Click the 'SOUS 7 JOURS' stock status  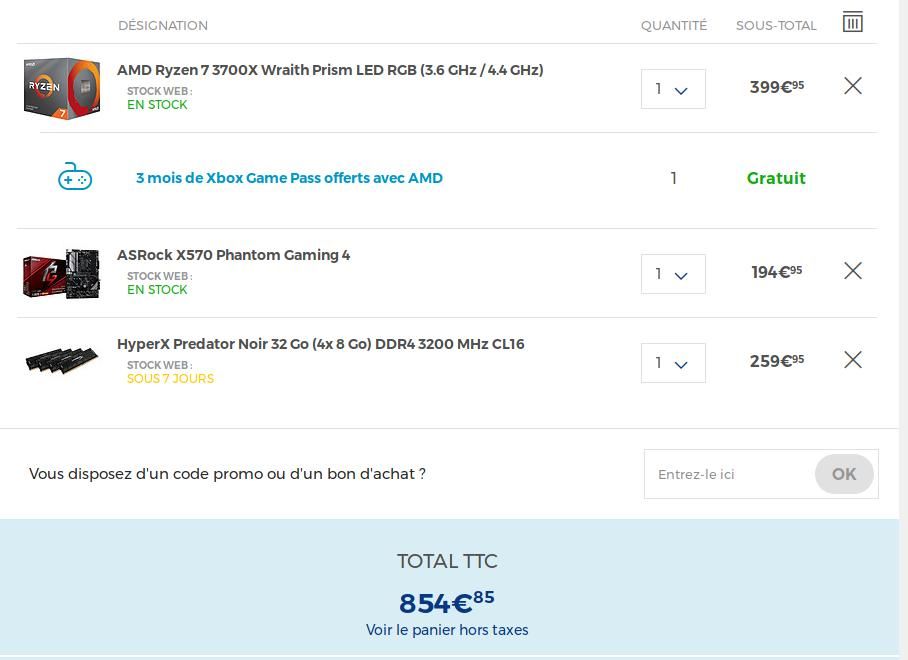coord(170,379)
